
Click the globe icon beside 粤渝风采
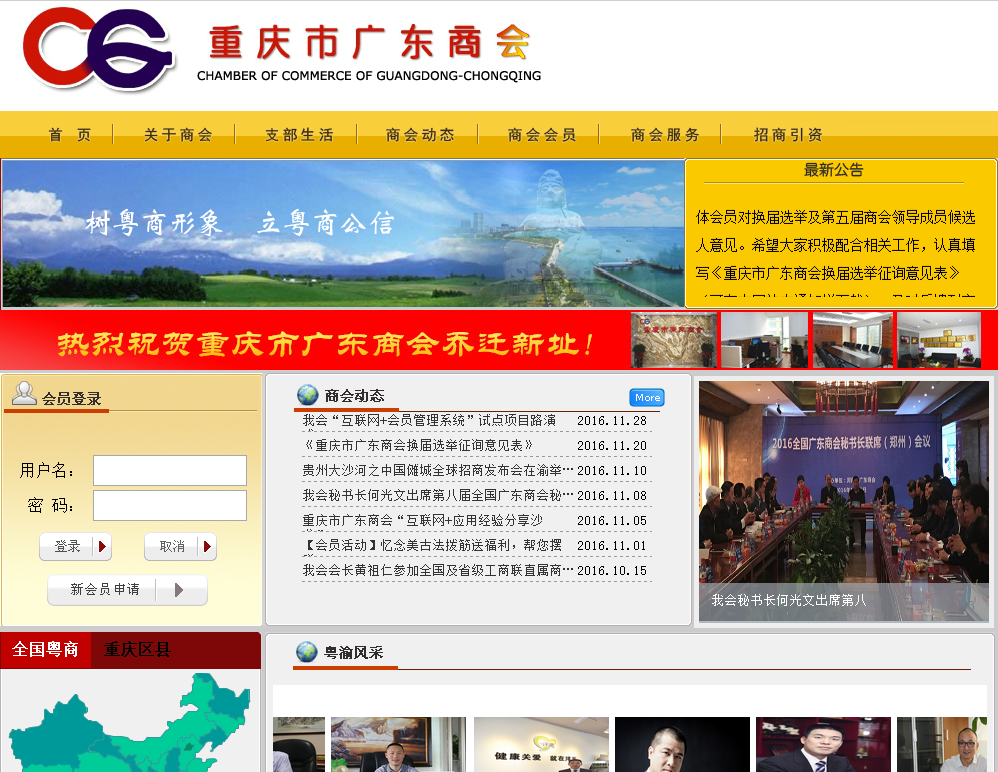point(307,652)
